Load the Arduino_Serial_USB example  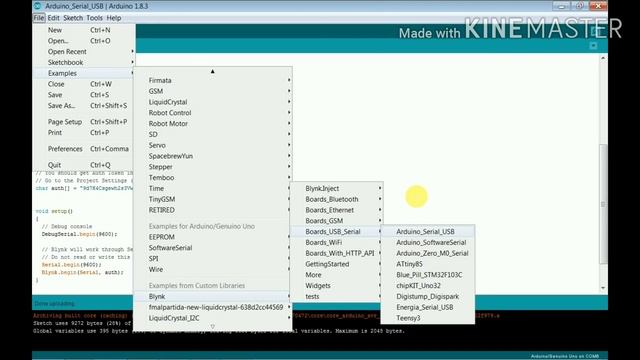(x=428, y=232)
